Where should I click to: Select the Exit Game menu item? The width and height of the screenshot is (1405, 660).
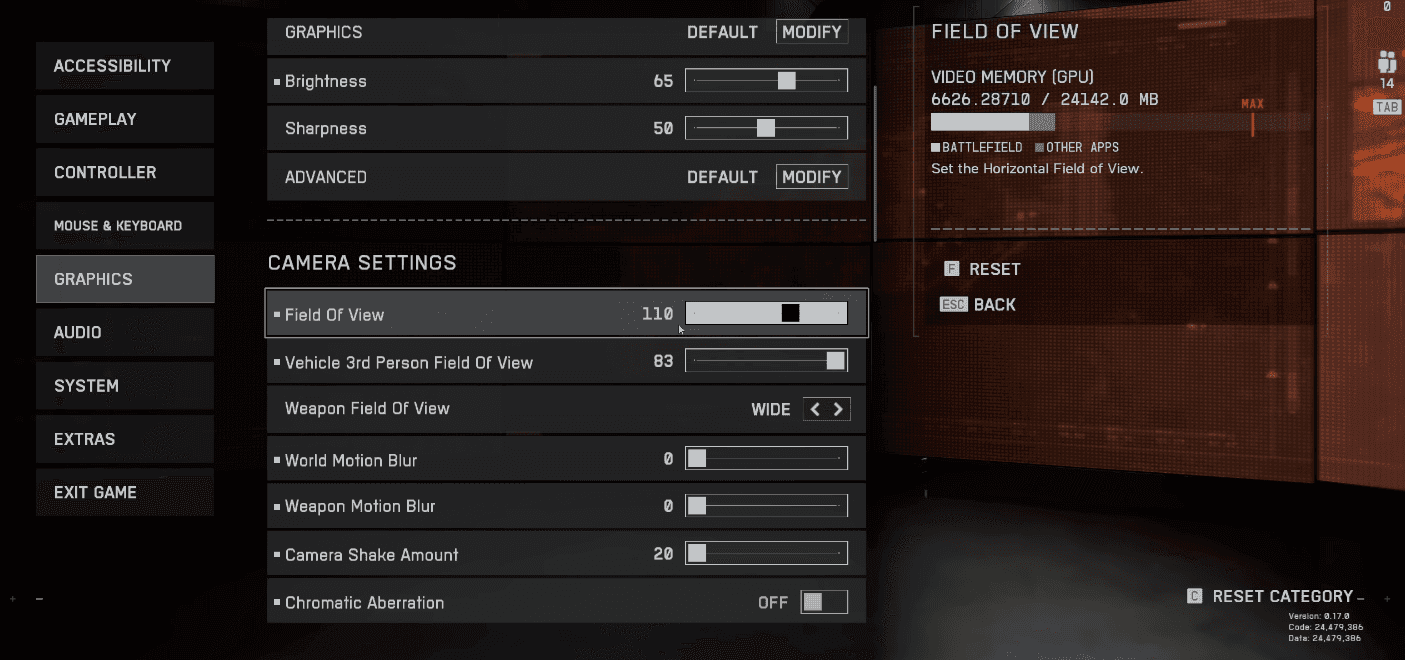point(125,492)
